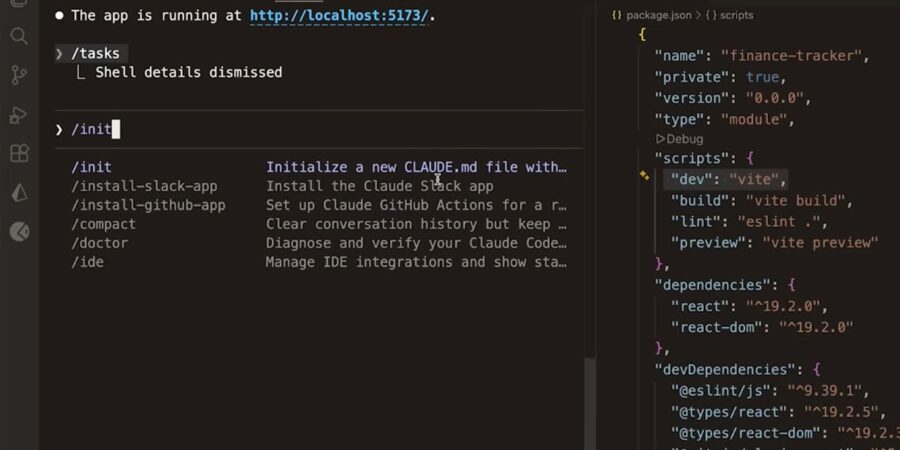Click the Debug code lens above scripts
The width and height of the screenshot is (900, 450).
coord(684,139)
